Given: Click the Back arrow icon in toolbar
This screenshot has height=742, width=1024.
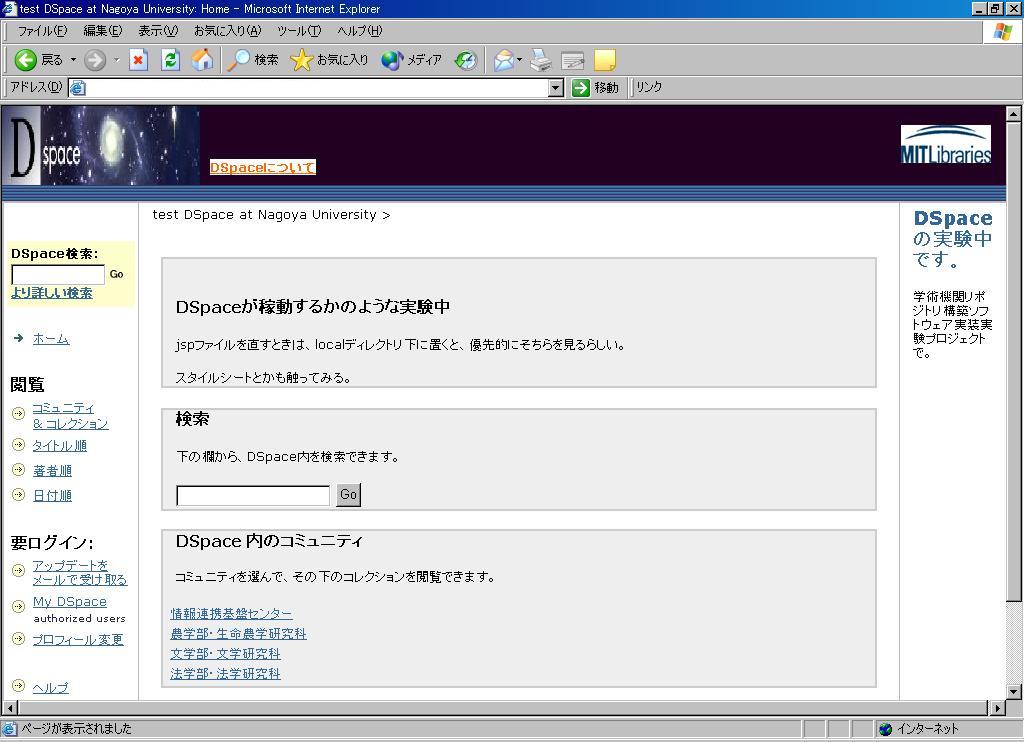Looking at the screenshot, I should (x=25, y=60).
